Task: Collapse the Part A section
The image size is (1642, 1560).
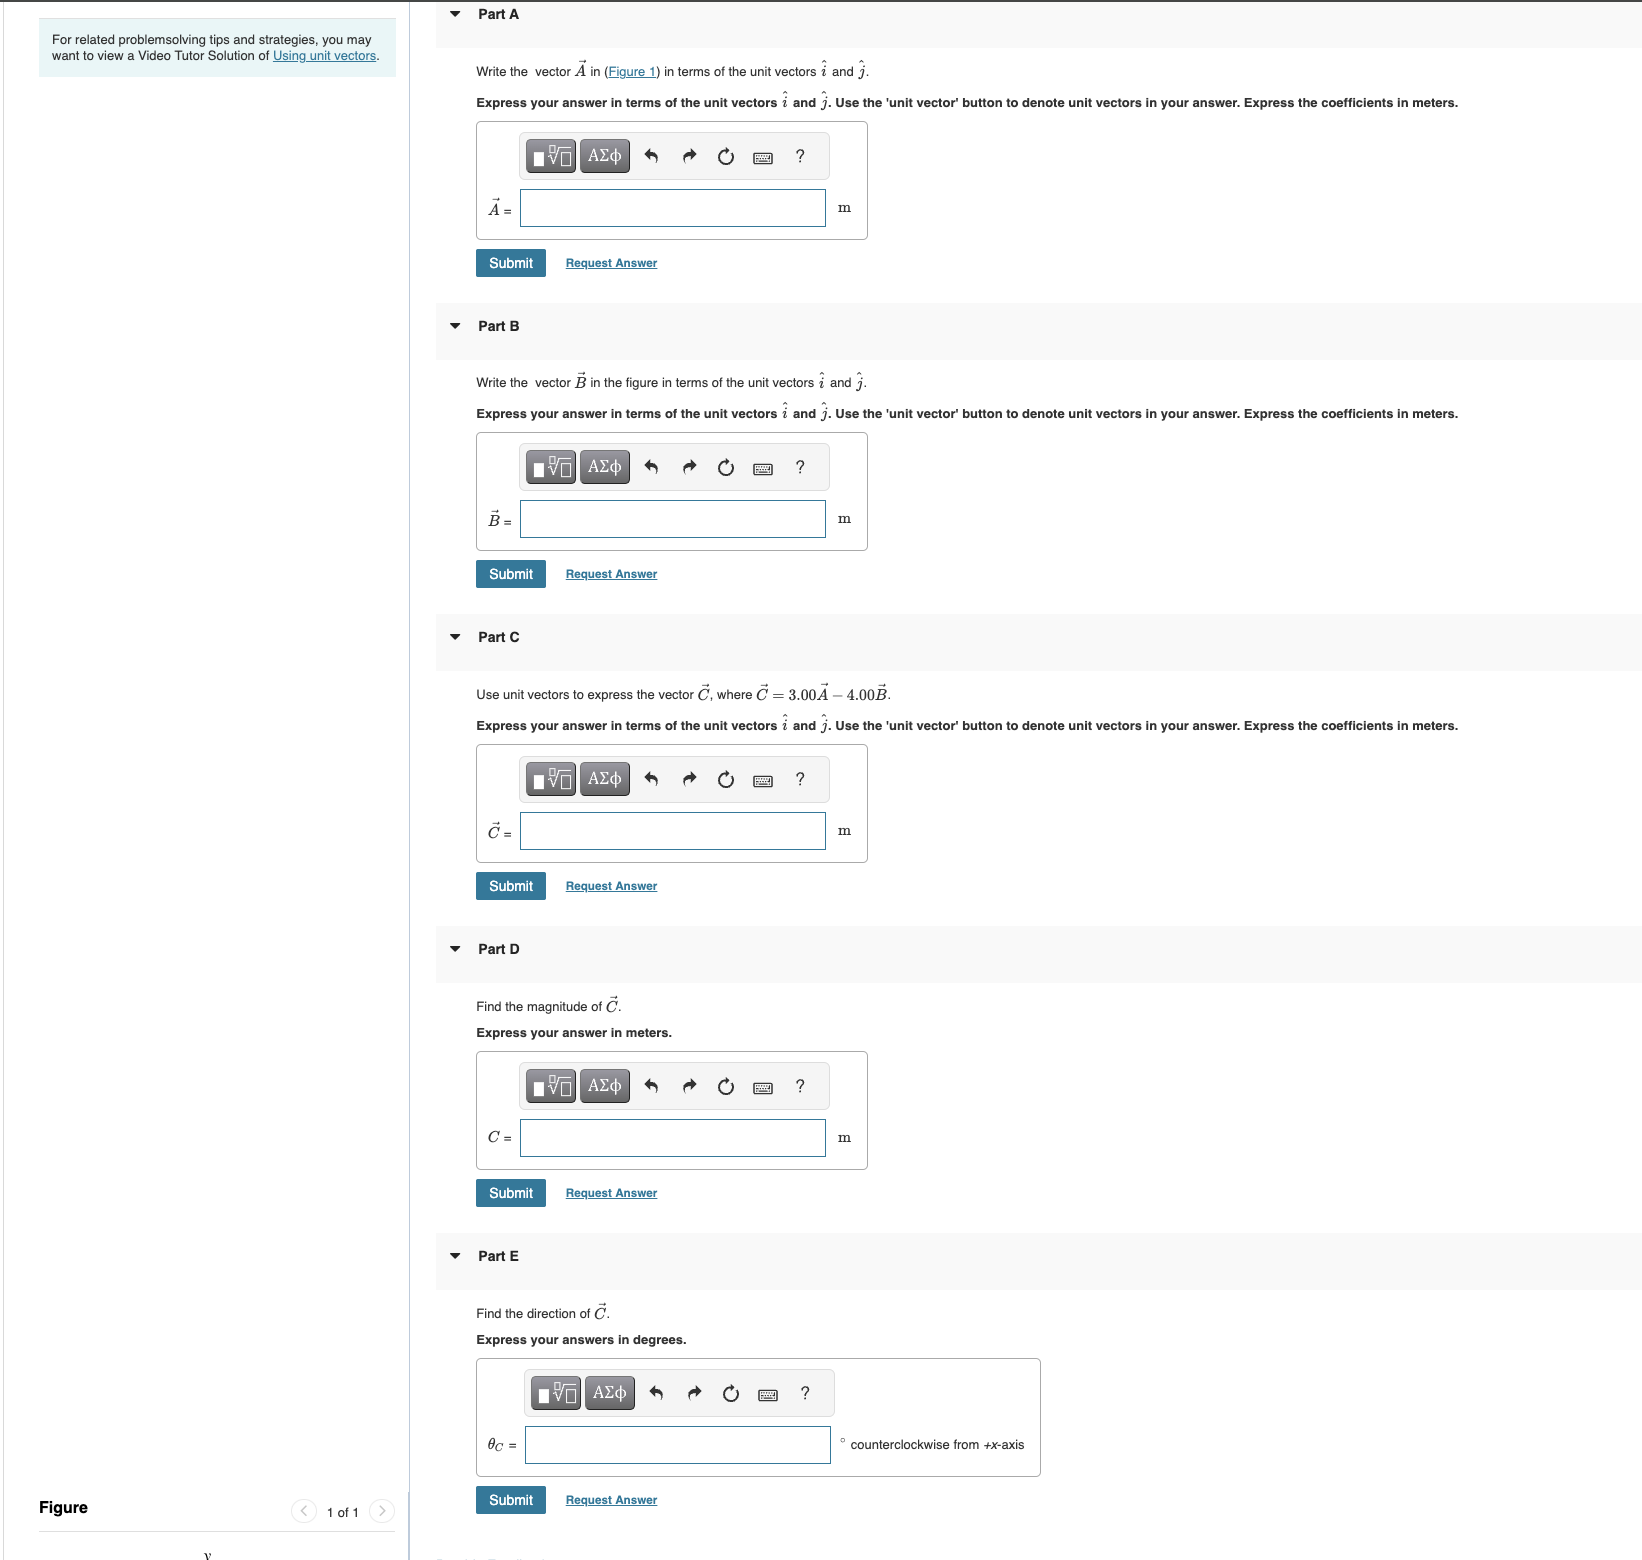Action: coord(455,14)
